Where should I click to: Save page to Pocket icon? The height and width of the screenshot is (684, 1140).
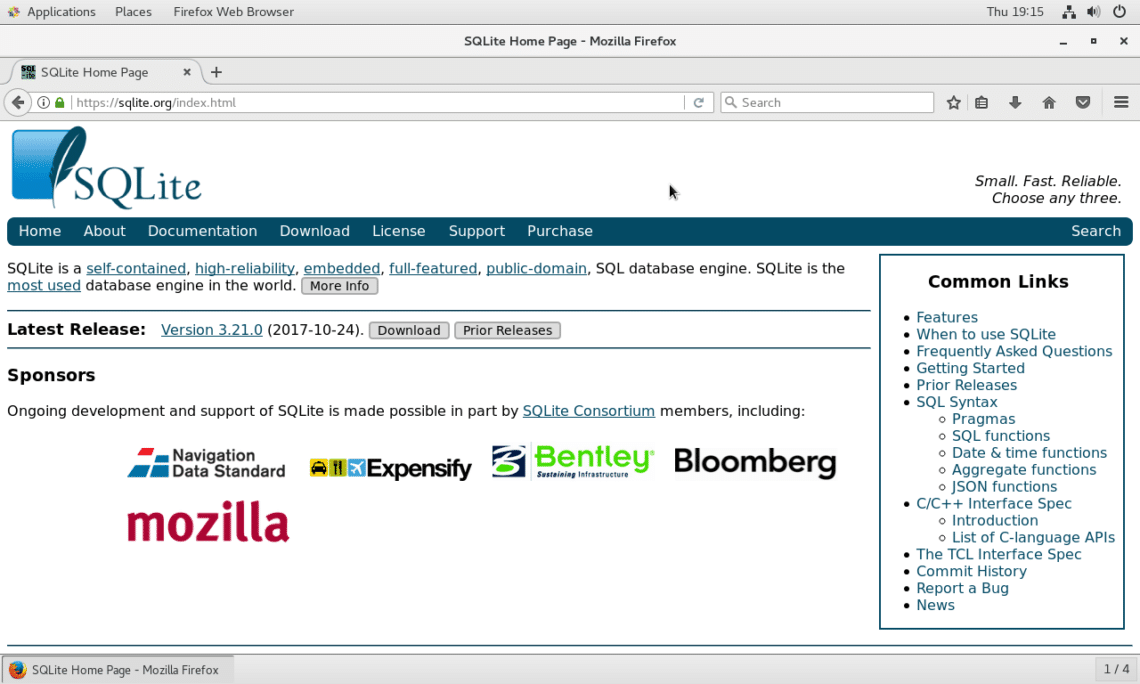pyautogui.click(x=1083, y=102)
